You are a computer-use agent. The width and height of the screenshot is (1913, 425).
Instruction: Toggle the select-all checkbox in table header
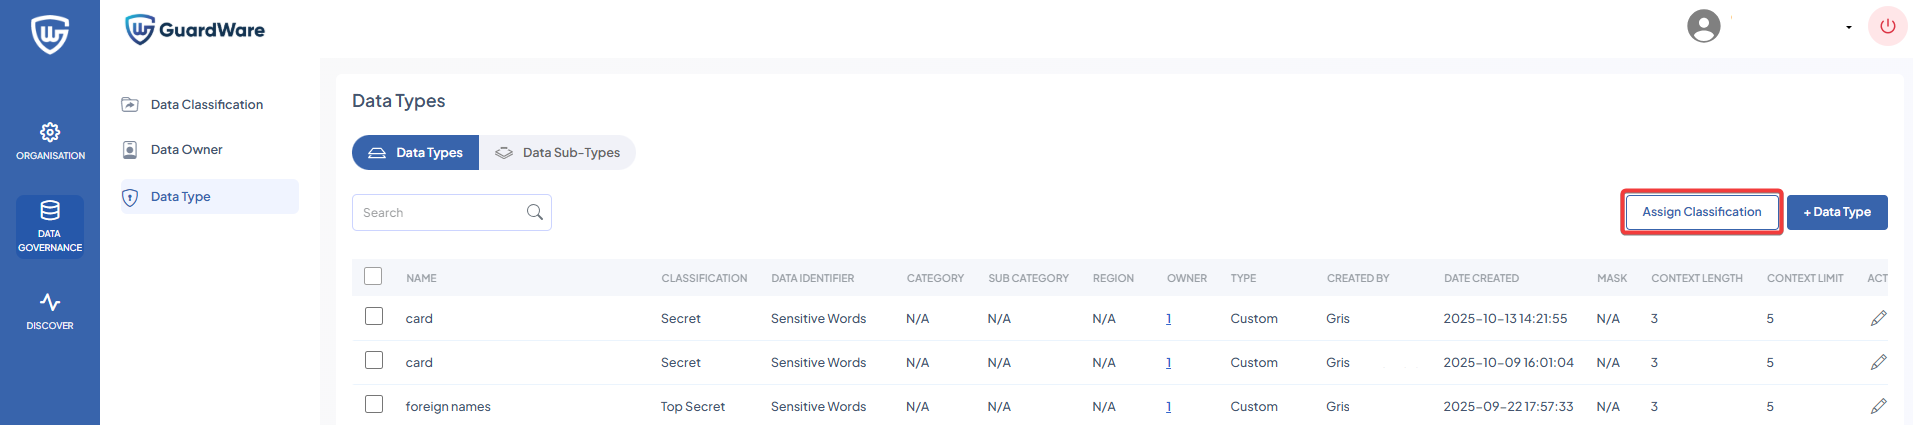pos(373,276)
